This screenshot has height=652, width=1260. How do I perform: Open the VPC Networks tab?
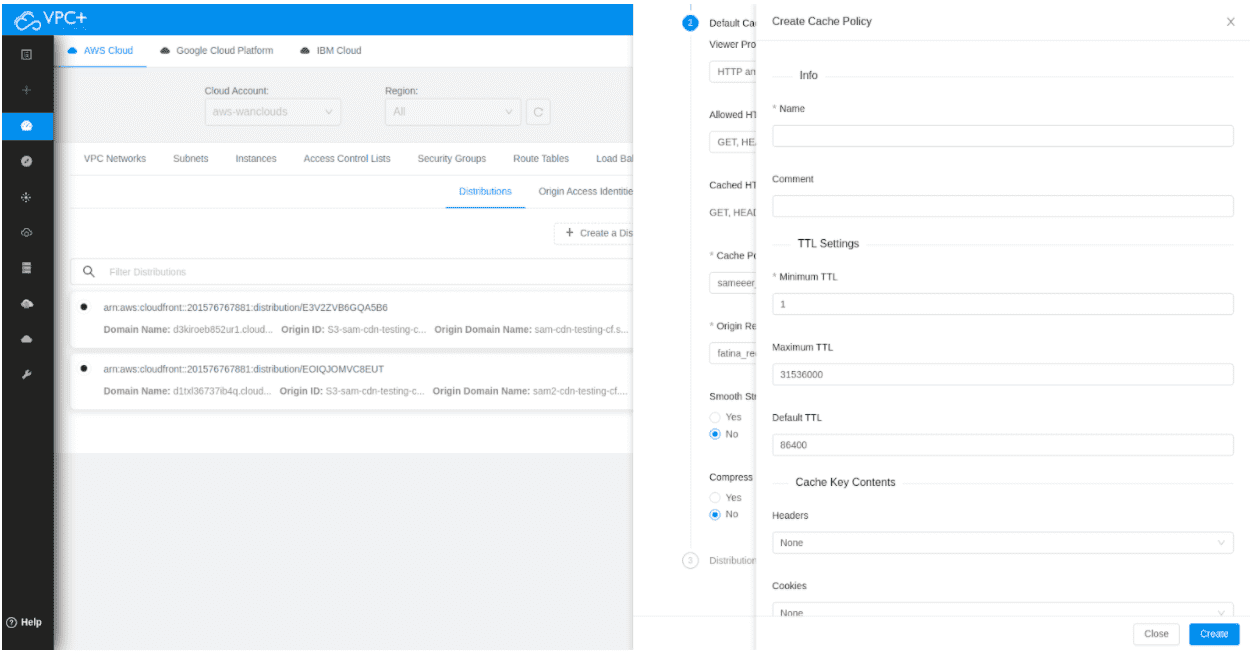[x=115, y=159]
